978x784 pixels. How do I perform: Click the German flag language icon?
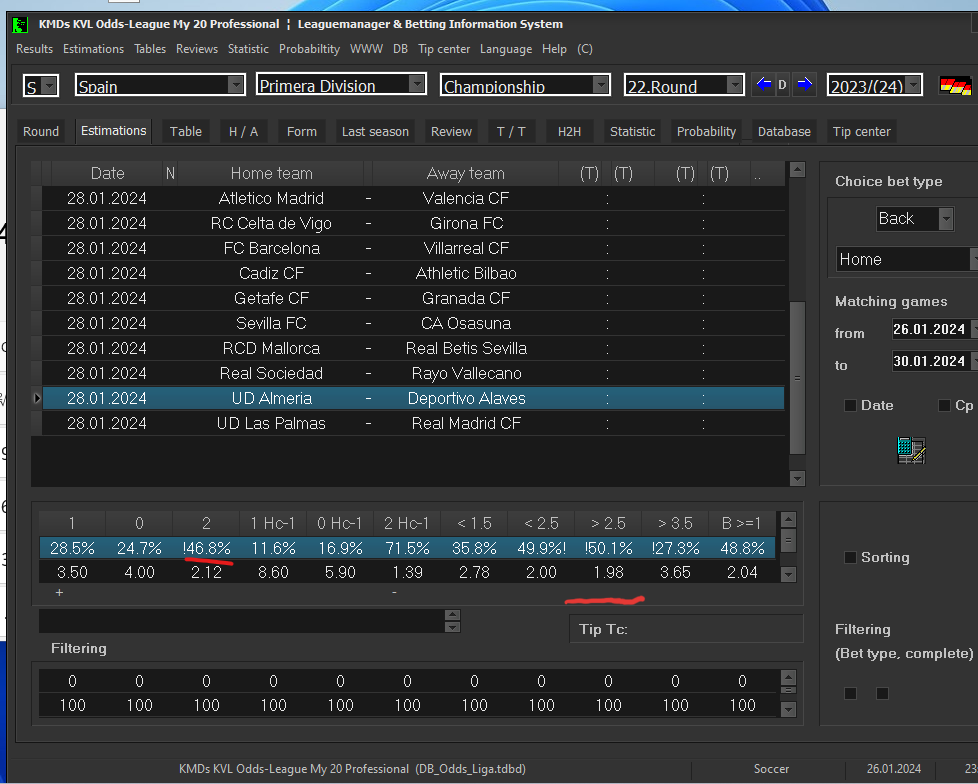click(x=955, y=85)
